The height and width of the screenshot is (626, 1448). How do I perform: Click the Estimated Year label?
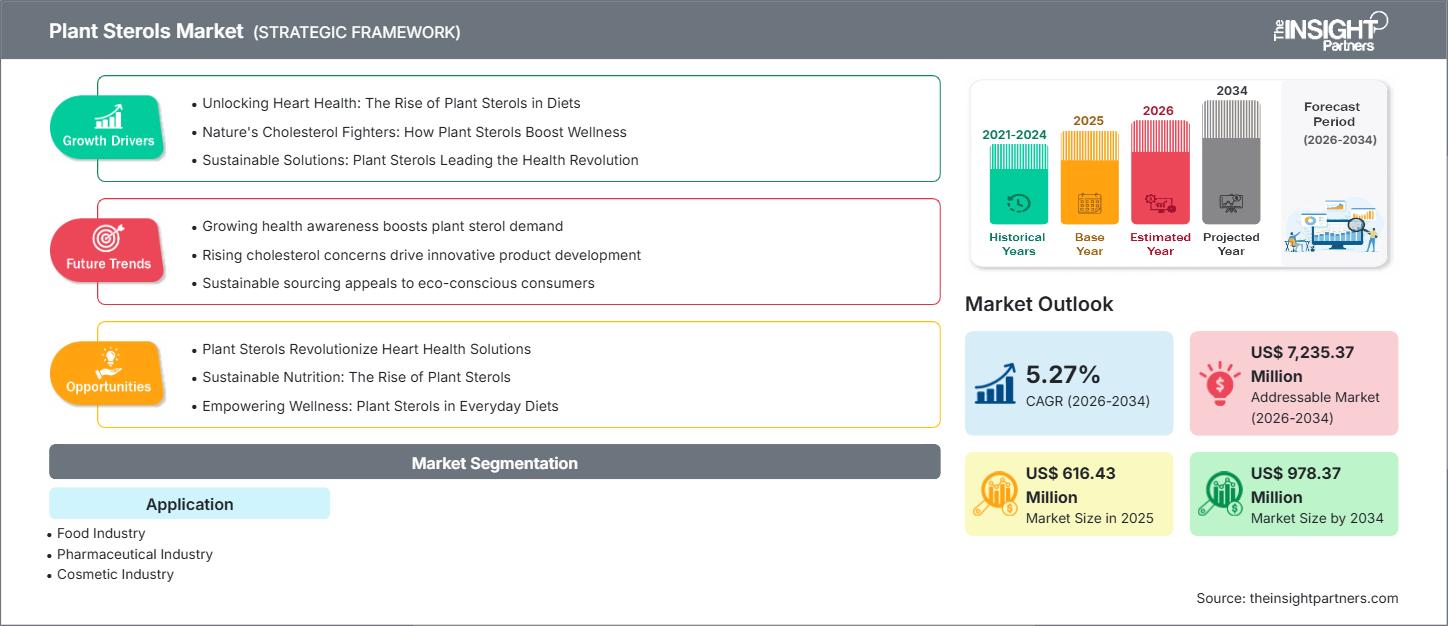(1160, 244)
